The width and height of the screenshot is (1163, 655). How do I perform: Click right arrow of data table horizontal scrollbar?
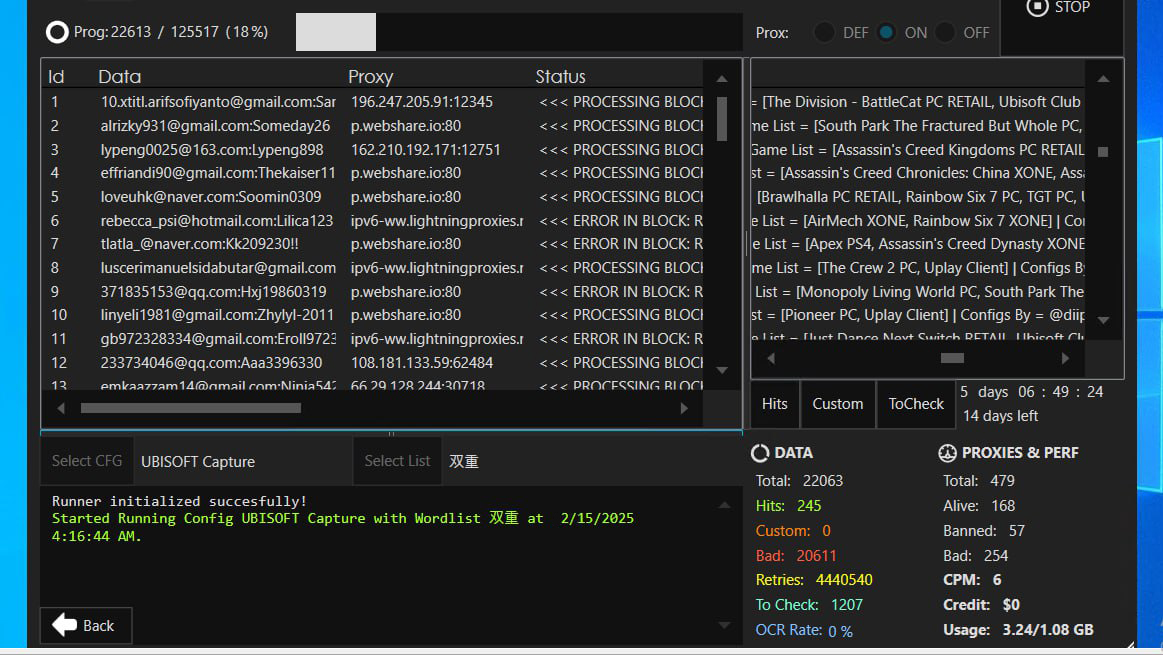[x=684, y=408]
